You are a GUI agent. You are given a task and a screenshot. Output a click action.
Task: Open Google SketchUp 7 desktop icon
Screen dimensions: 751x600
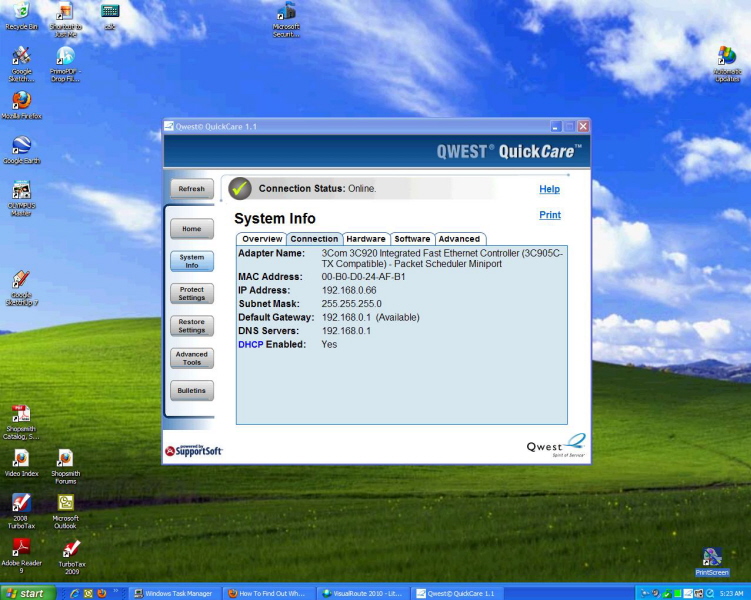point(22,288)
